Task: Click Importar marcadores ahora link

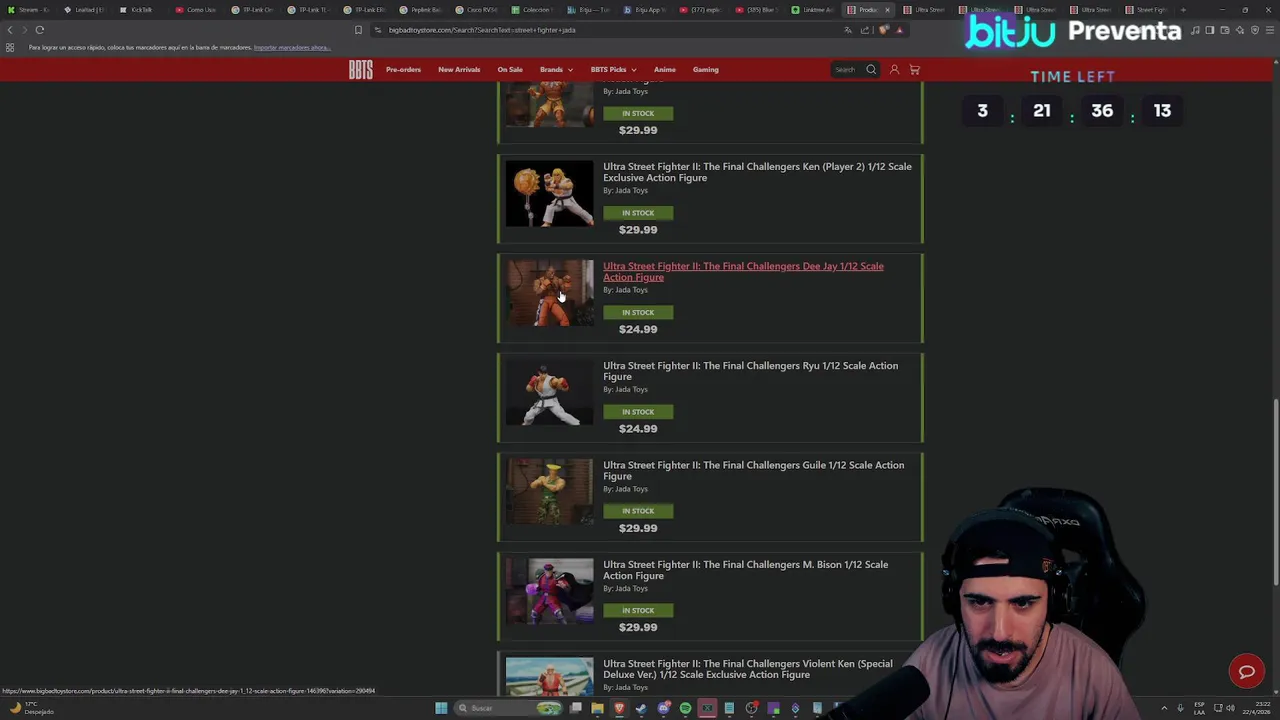Action: click(x=291, y=47)
